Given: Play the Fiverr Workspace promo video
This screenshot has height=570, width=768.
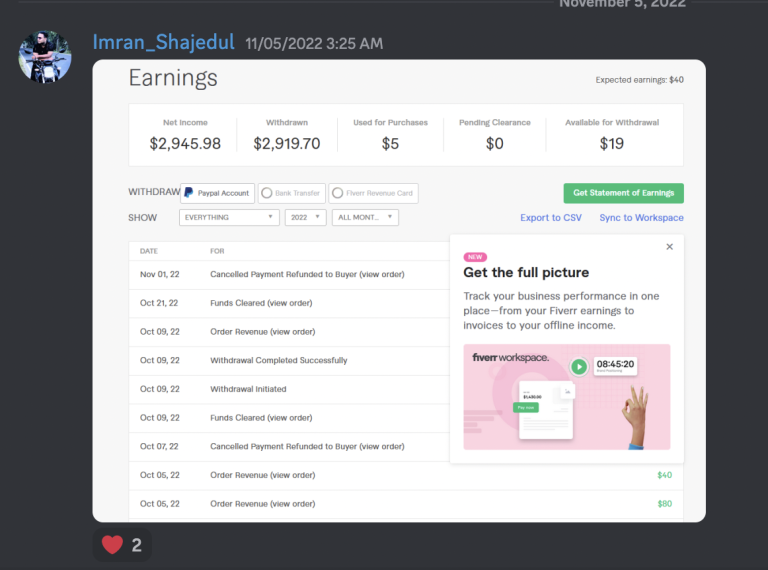Looking at the screenshot, I should click(x=579, y=366).
